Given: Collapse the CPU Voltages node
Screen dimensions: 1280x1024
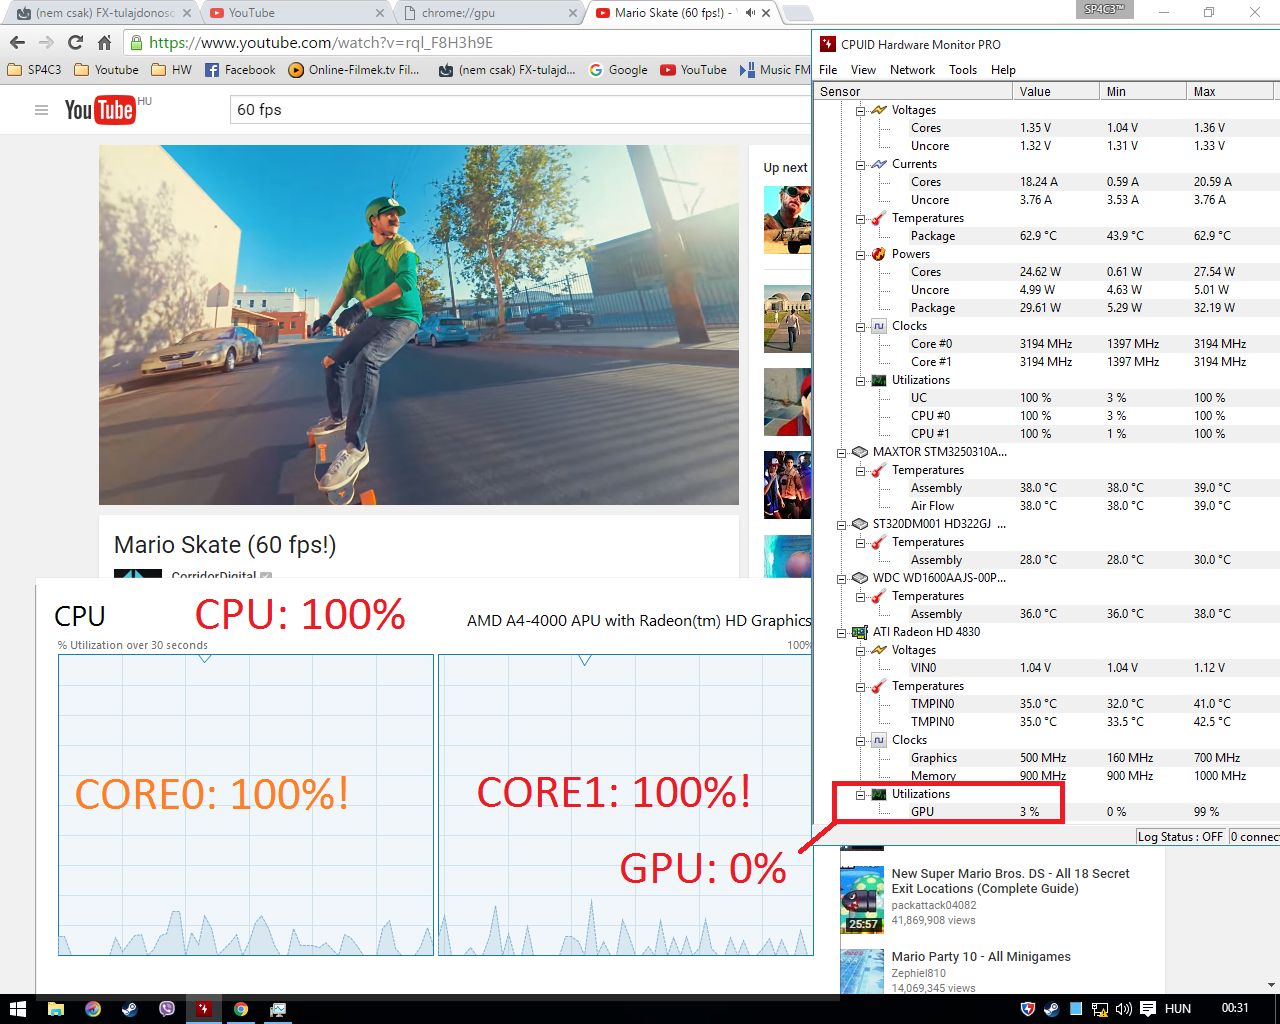Looking at the screenshot, I should point(860,110).
